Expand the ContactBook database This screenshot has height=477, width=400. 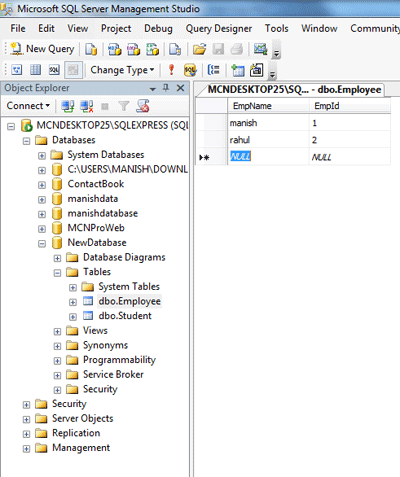click(42, 185)
